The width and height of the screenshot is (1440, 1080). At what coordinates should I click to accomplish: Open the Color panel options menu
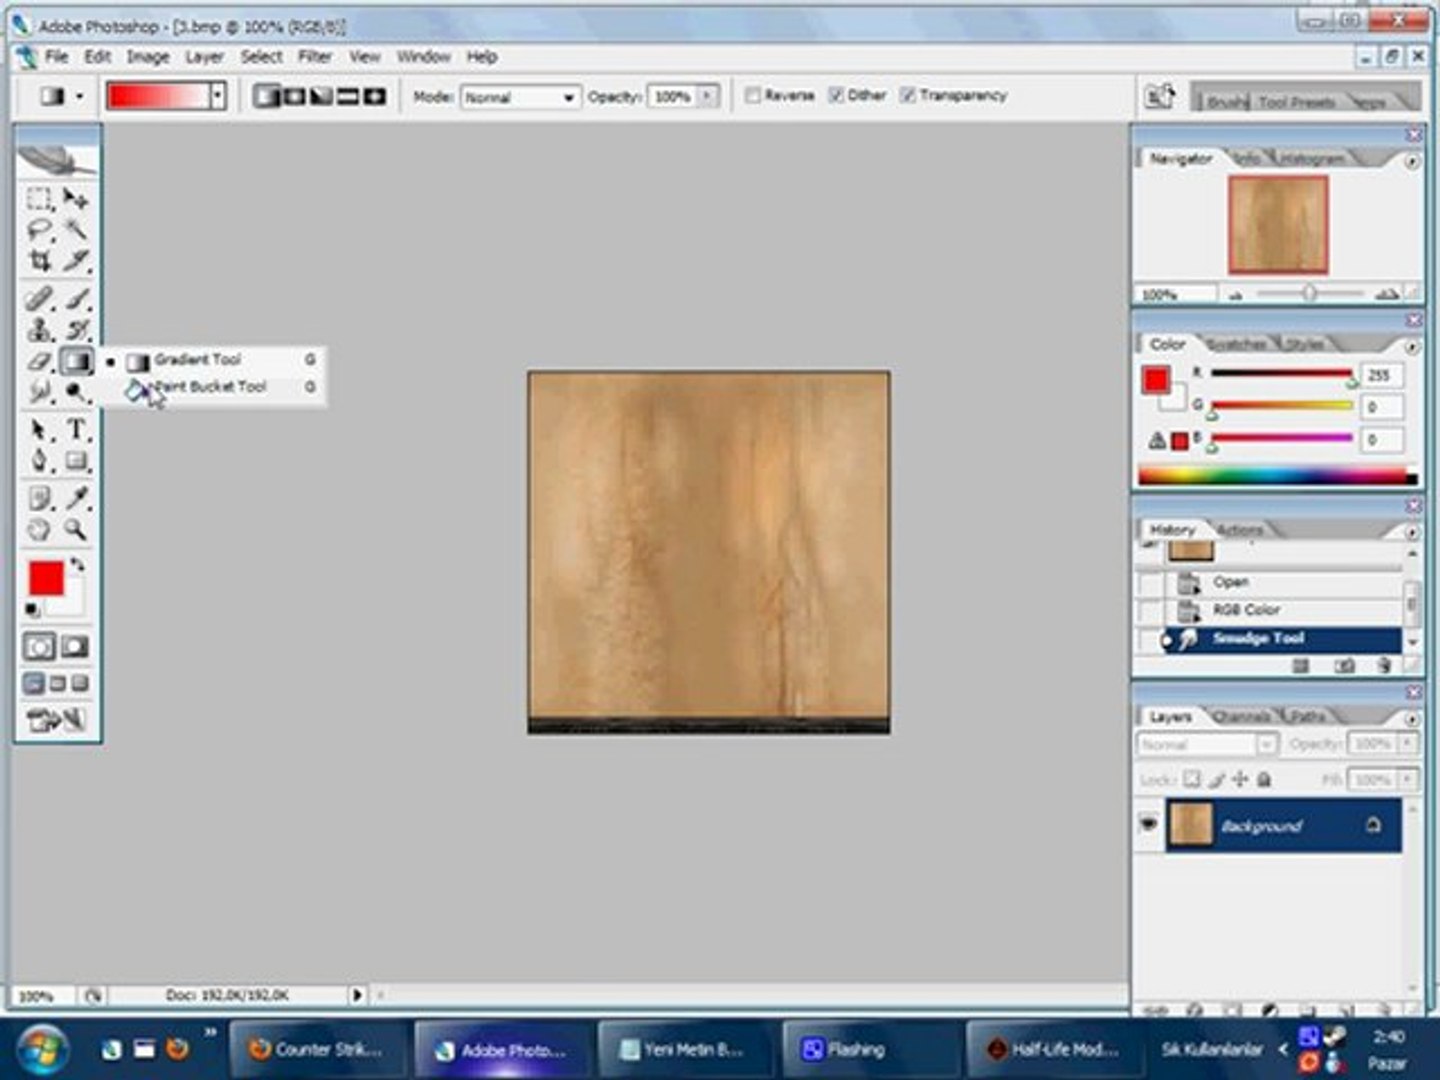(1412, 347)
